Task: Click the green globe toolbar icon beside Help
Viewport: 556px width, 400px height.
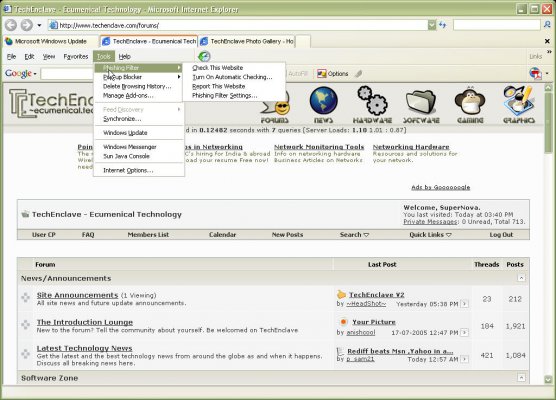Action: [x=204, y=56]
